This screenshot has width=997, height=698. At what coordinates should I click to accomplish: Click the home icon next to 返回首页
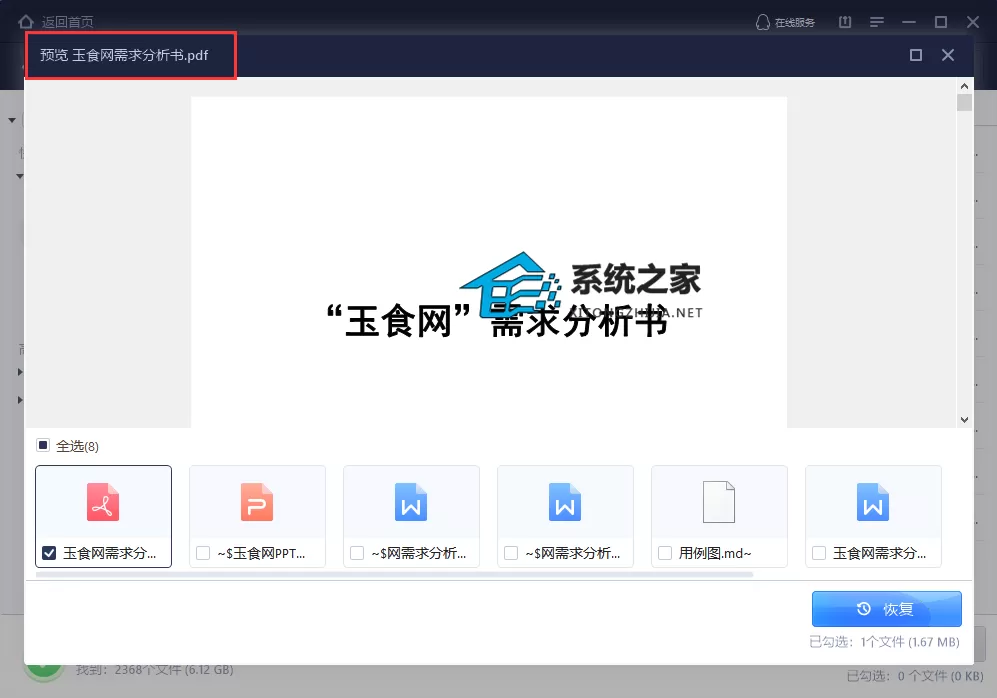click(x=25, y=22)
